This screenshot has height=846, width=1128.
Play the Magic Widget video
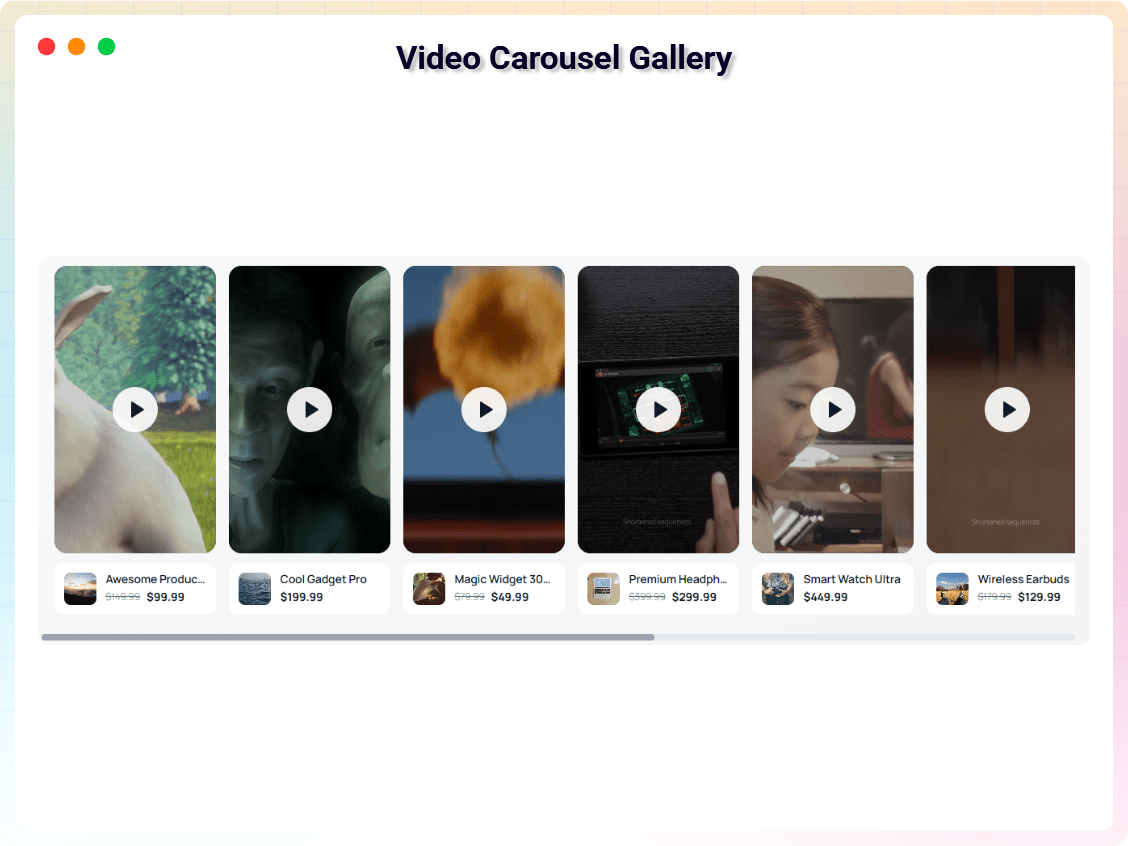point(484,409)
